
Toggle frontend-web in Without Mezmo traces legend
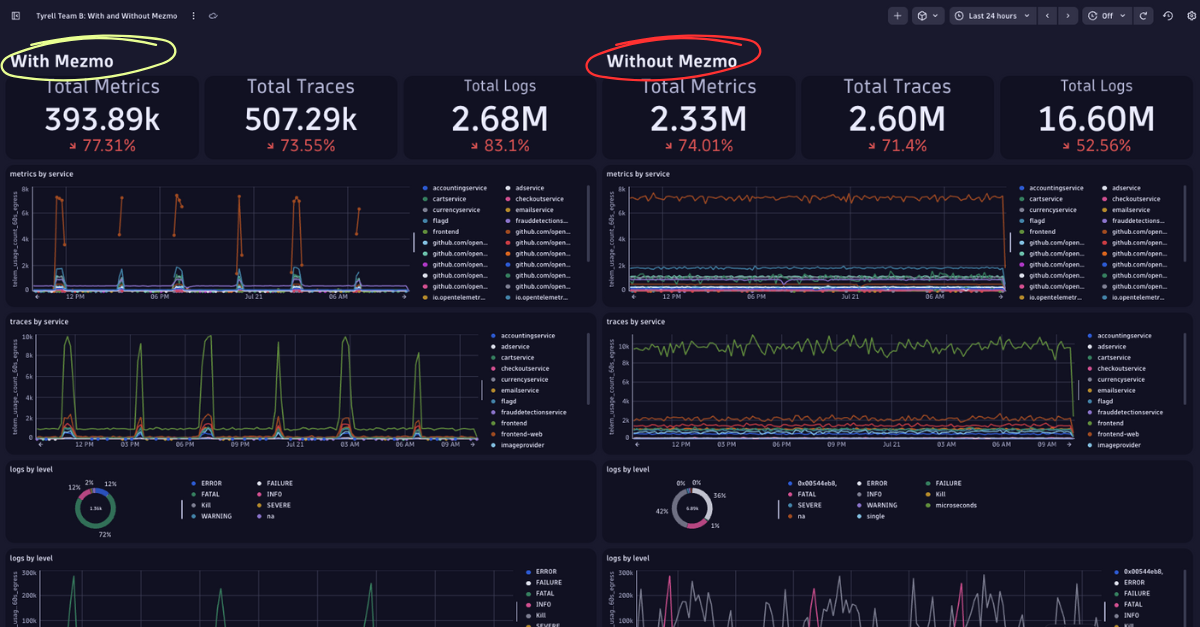[1119, 434]
